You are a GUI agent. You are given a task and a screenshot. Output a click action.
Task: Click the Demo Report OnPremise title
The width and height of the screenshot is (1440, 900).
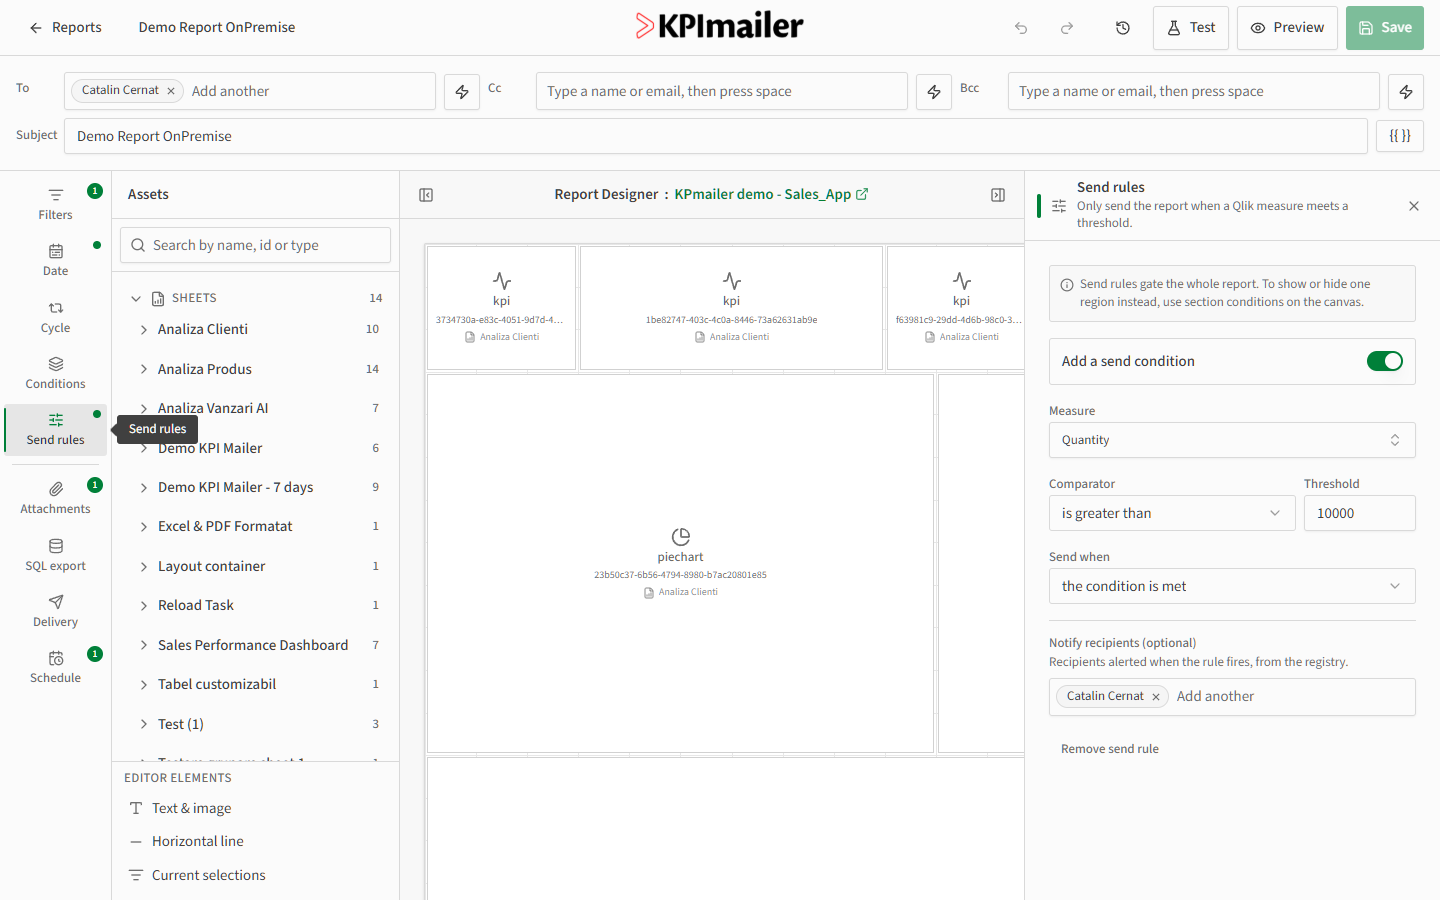point(217,28)
